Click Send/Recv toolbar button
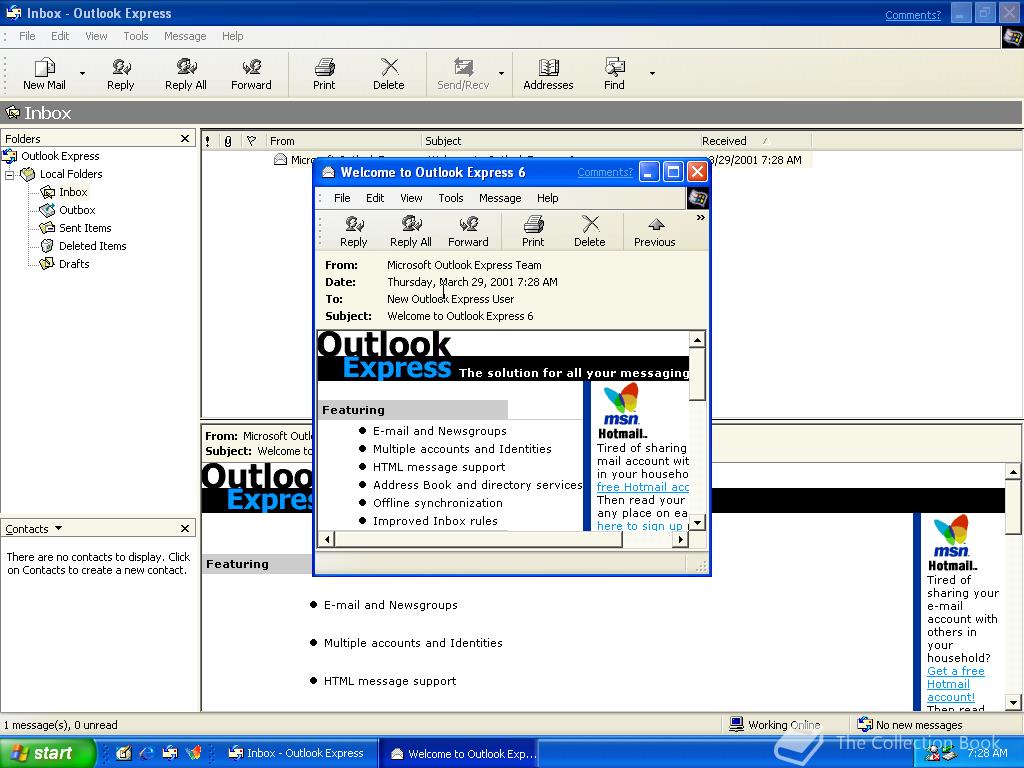The image size is (1024, 768). [463, 74]
